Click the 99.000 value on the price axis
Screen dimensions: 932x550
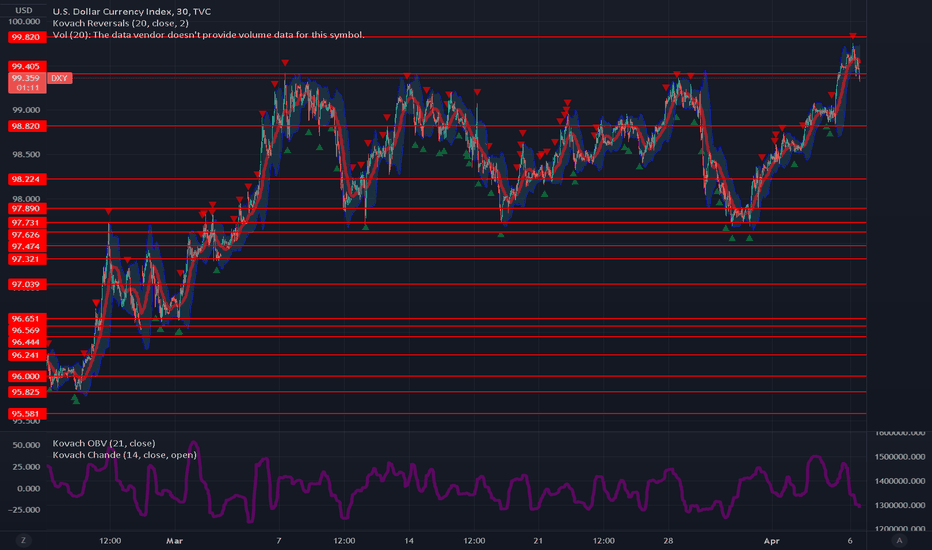pos(26,110)
